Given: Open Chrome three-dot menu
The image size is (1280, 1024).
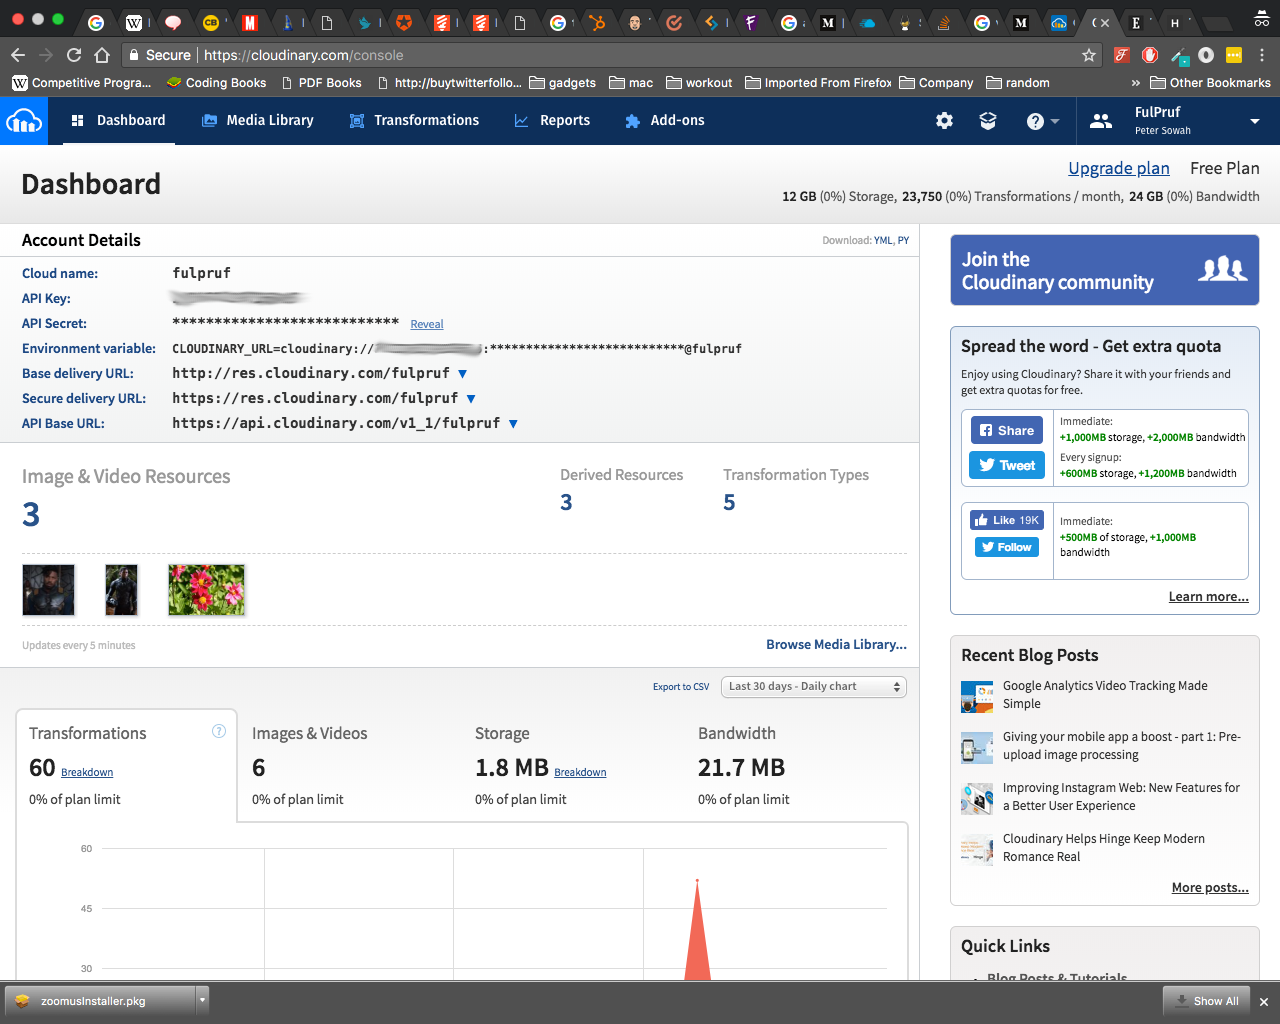Looking at the screenshot, I should click(x=1262, y=55).
